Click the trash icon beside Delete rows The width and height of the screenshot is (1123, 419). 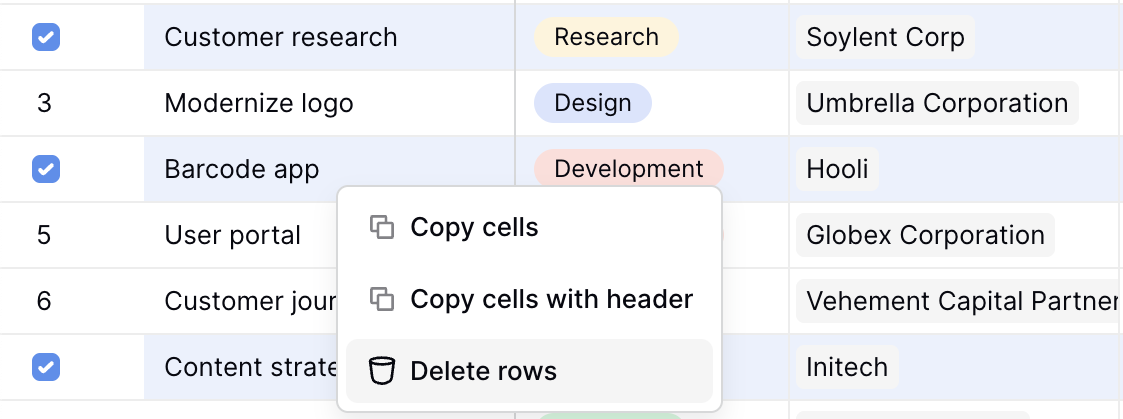tap(382, 371)
